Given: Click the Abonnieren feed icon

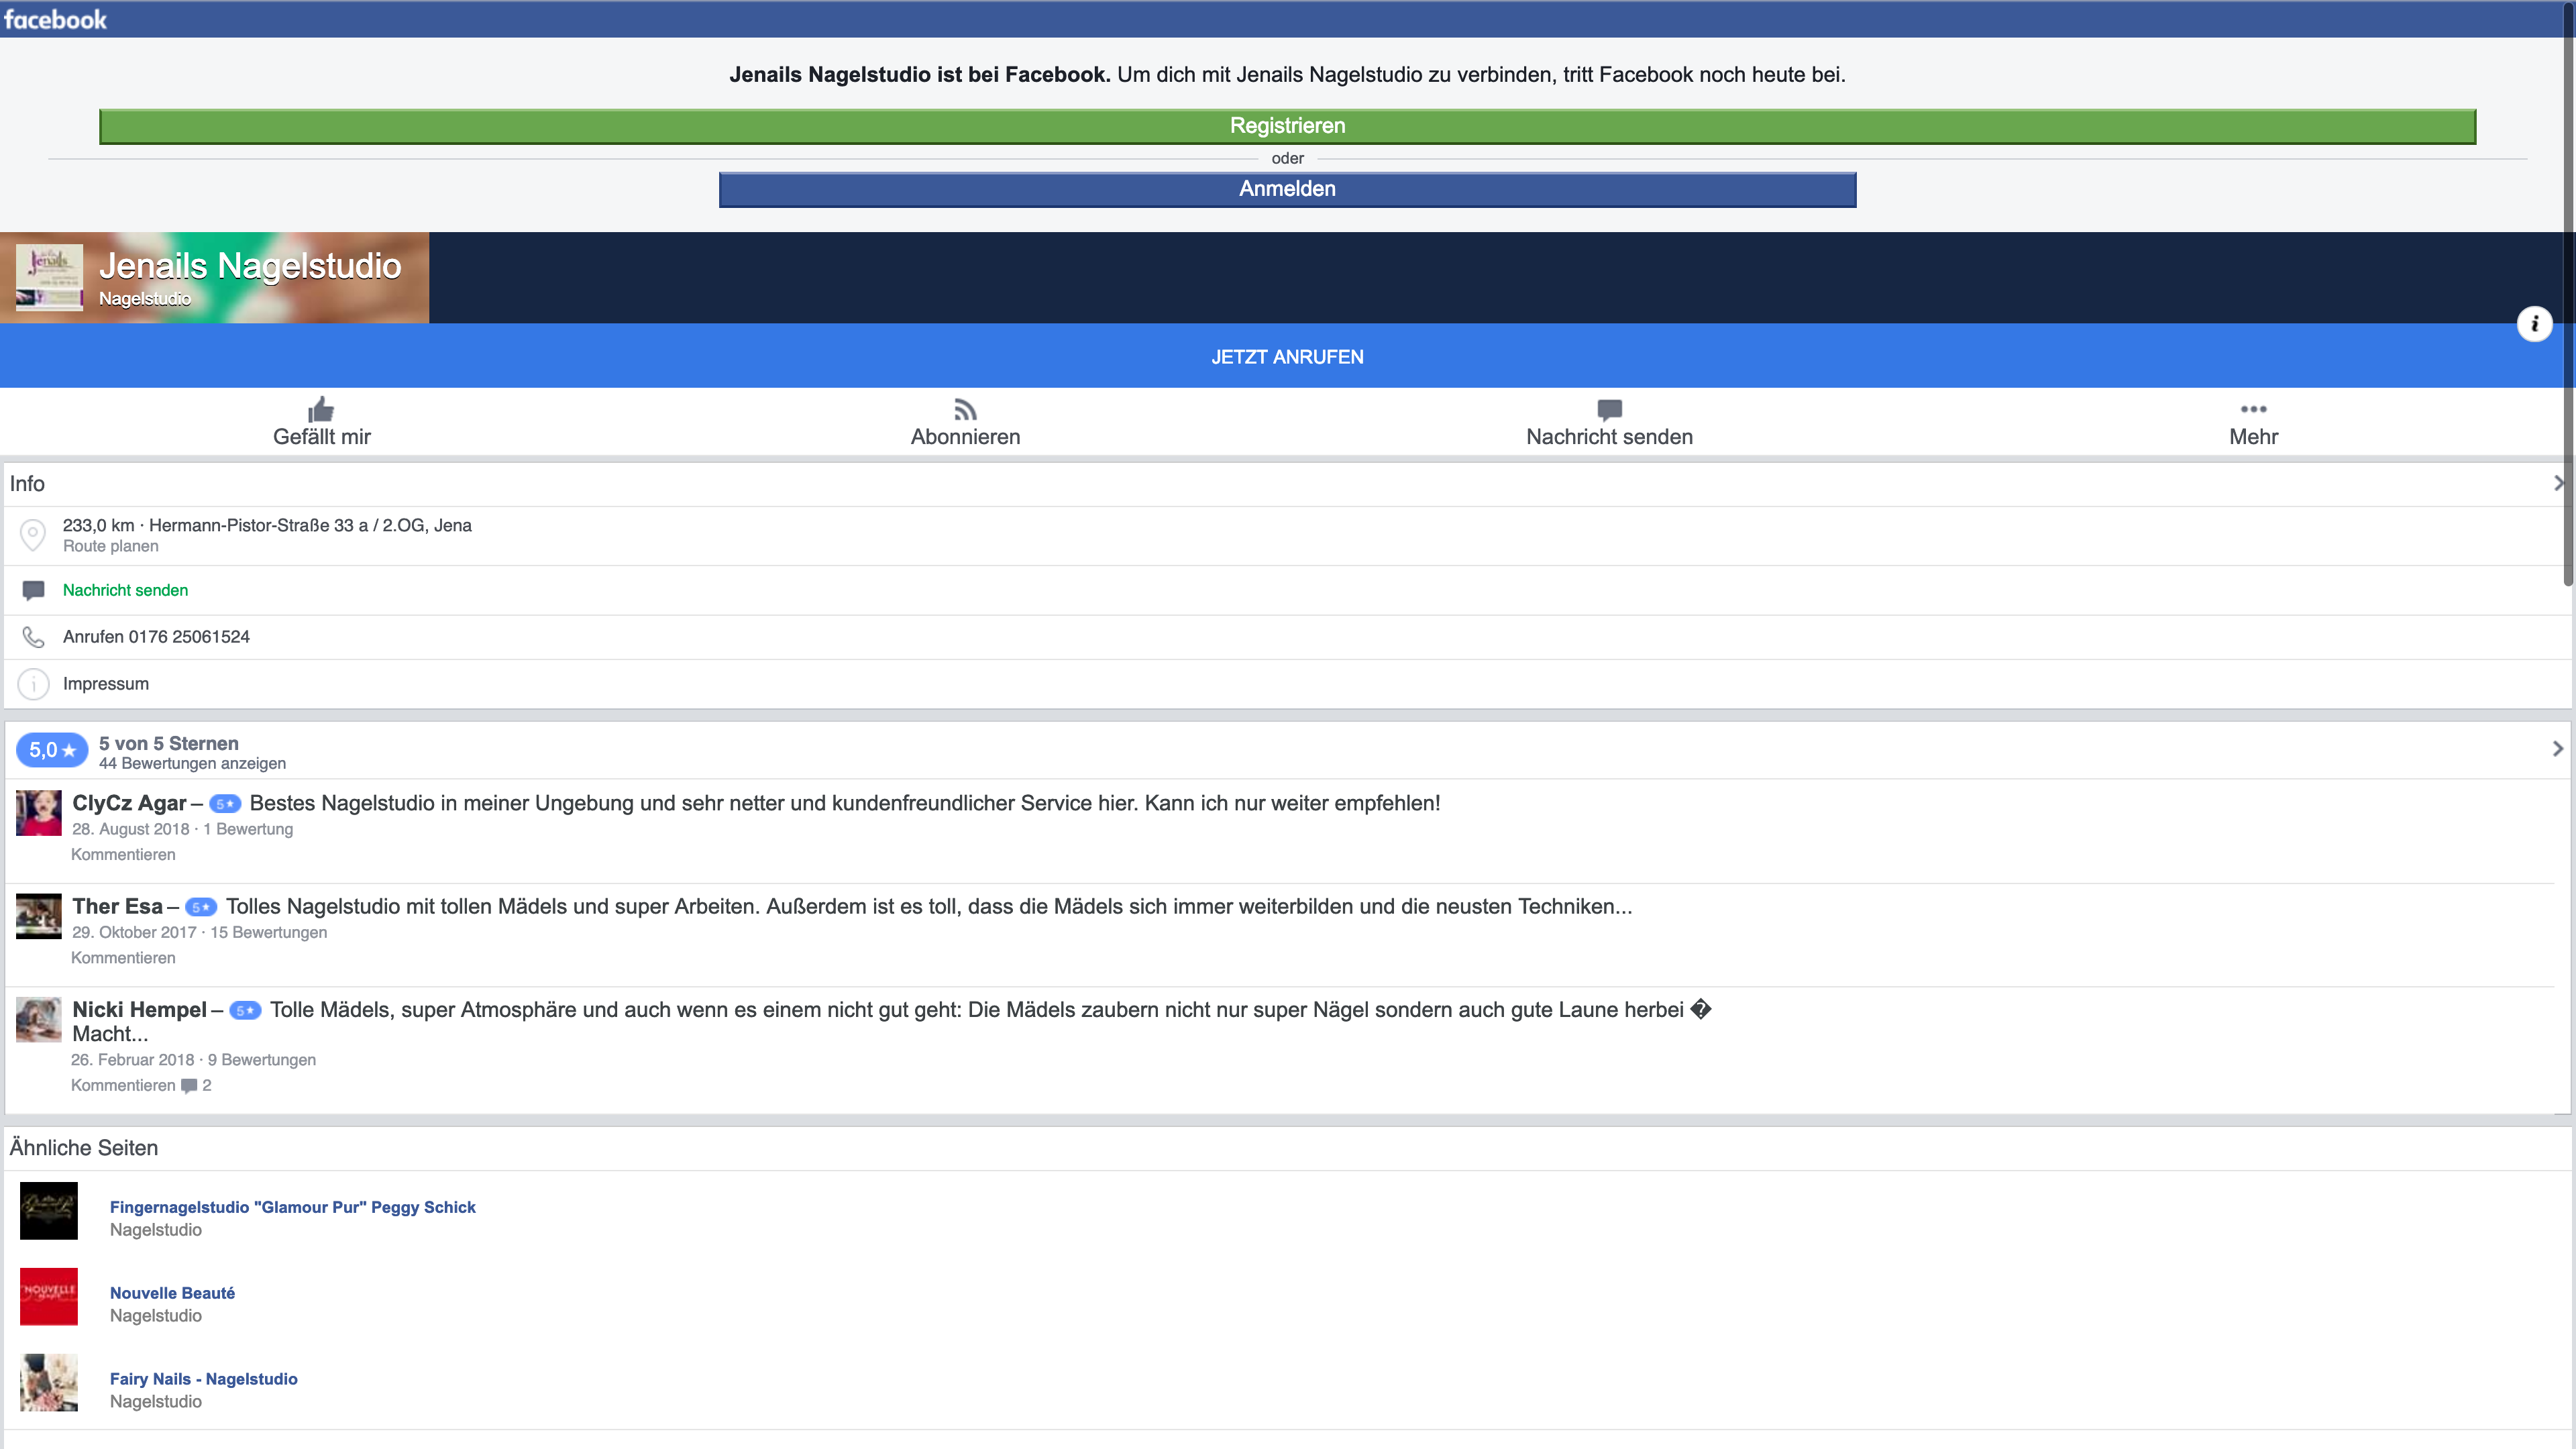Looking at the screenshot, I should [x=965, y=410].
